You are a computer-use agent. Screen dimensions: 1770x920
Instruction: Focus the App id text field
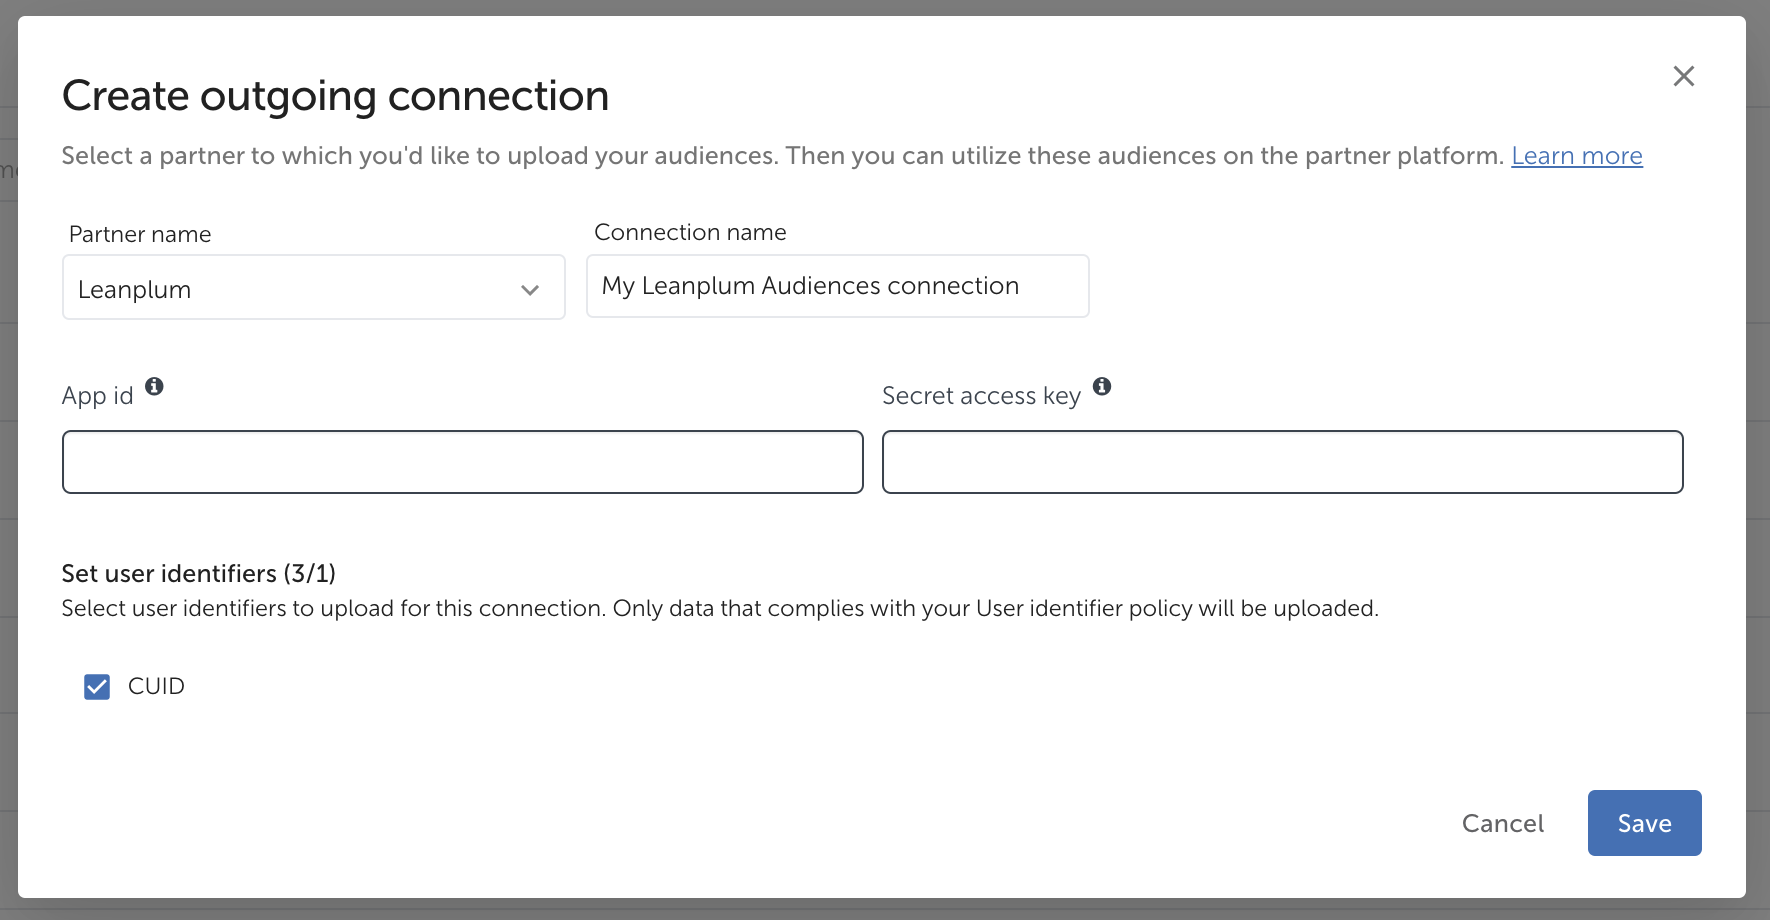463,462
